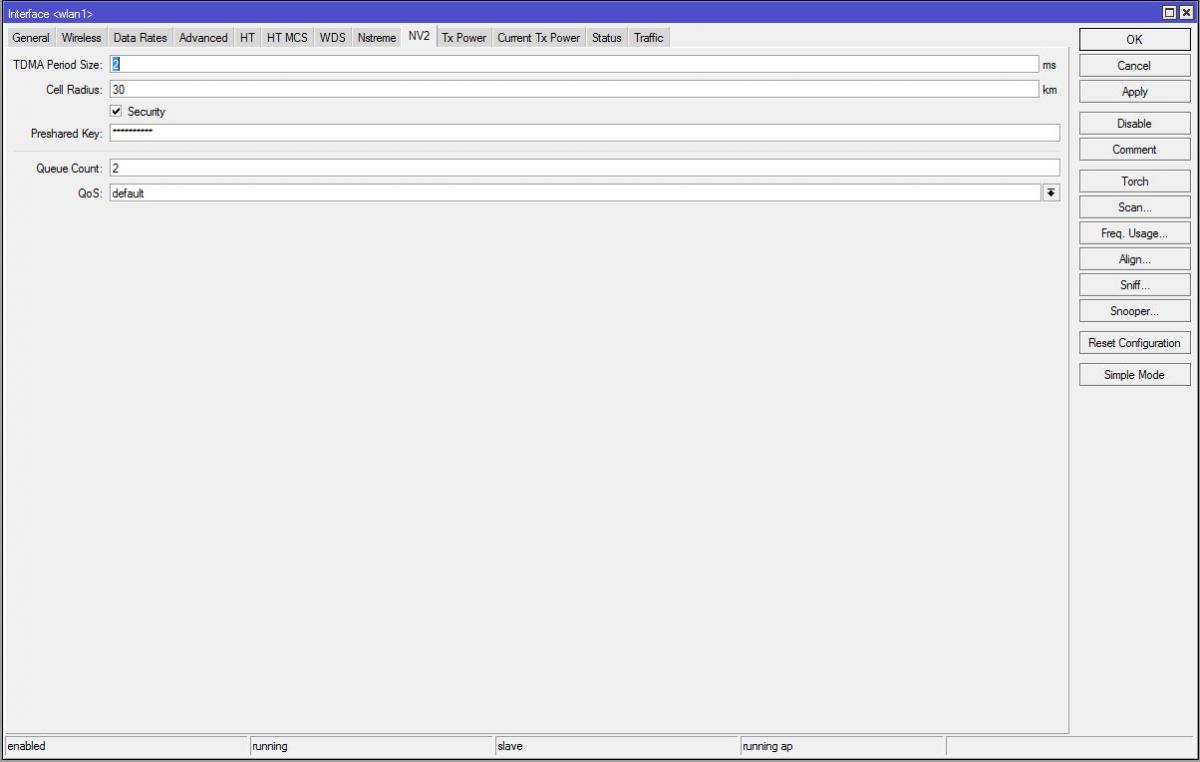1200x762 pixels.
Task: Focus the Preshared Key field
Action: (x=584, y=133)
